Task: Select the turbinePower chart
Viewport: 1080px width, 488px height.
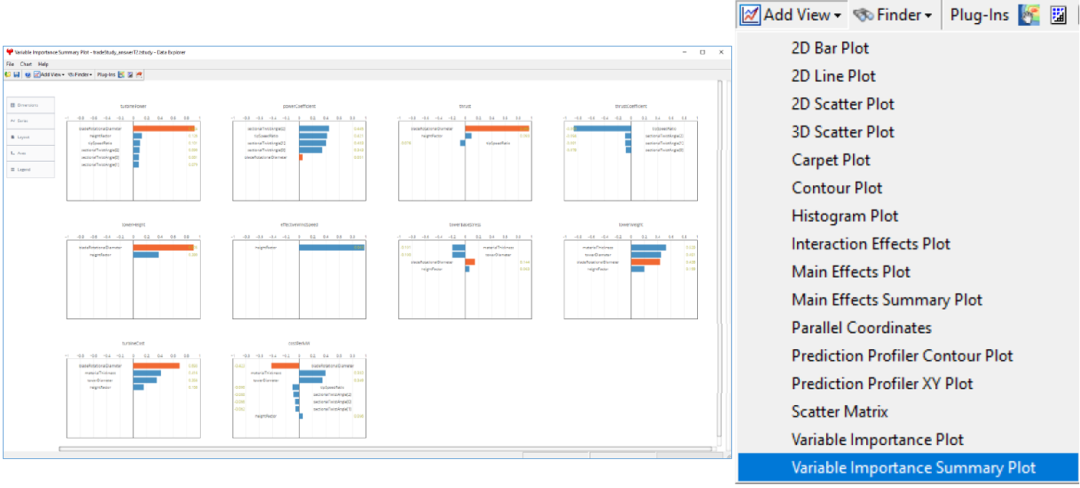Action: [x=133, y=162]
